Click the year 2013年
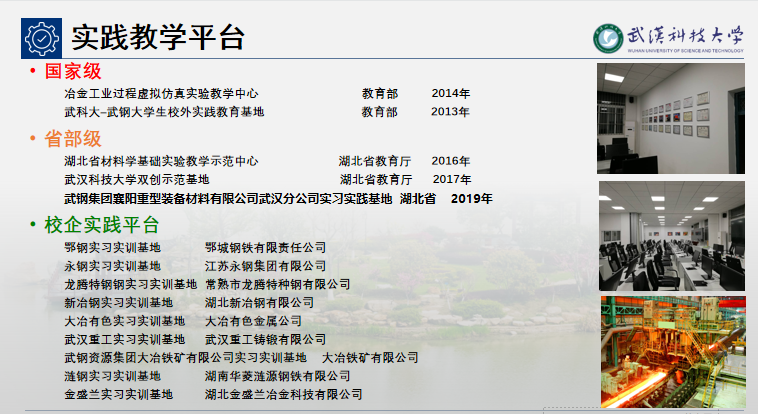Viewport: 758px width, 414px height. click(x=451, y=112)
